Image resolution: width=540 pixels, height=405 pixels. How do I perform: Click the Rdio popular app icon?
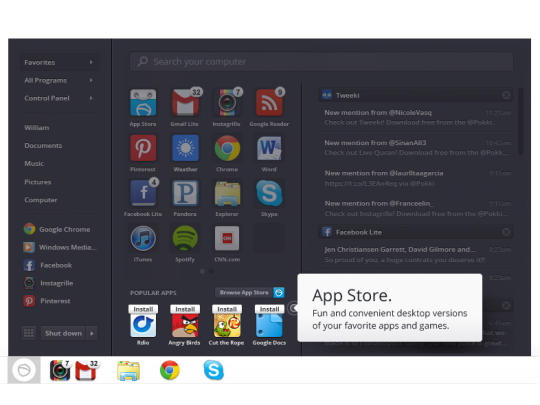(x=143, y=325)
